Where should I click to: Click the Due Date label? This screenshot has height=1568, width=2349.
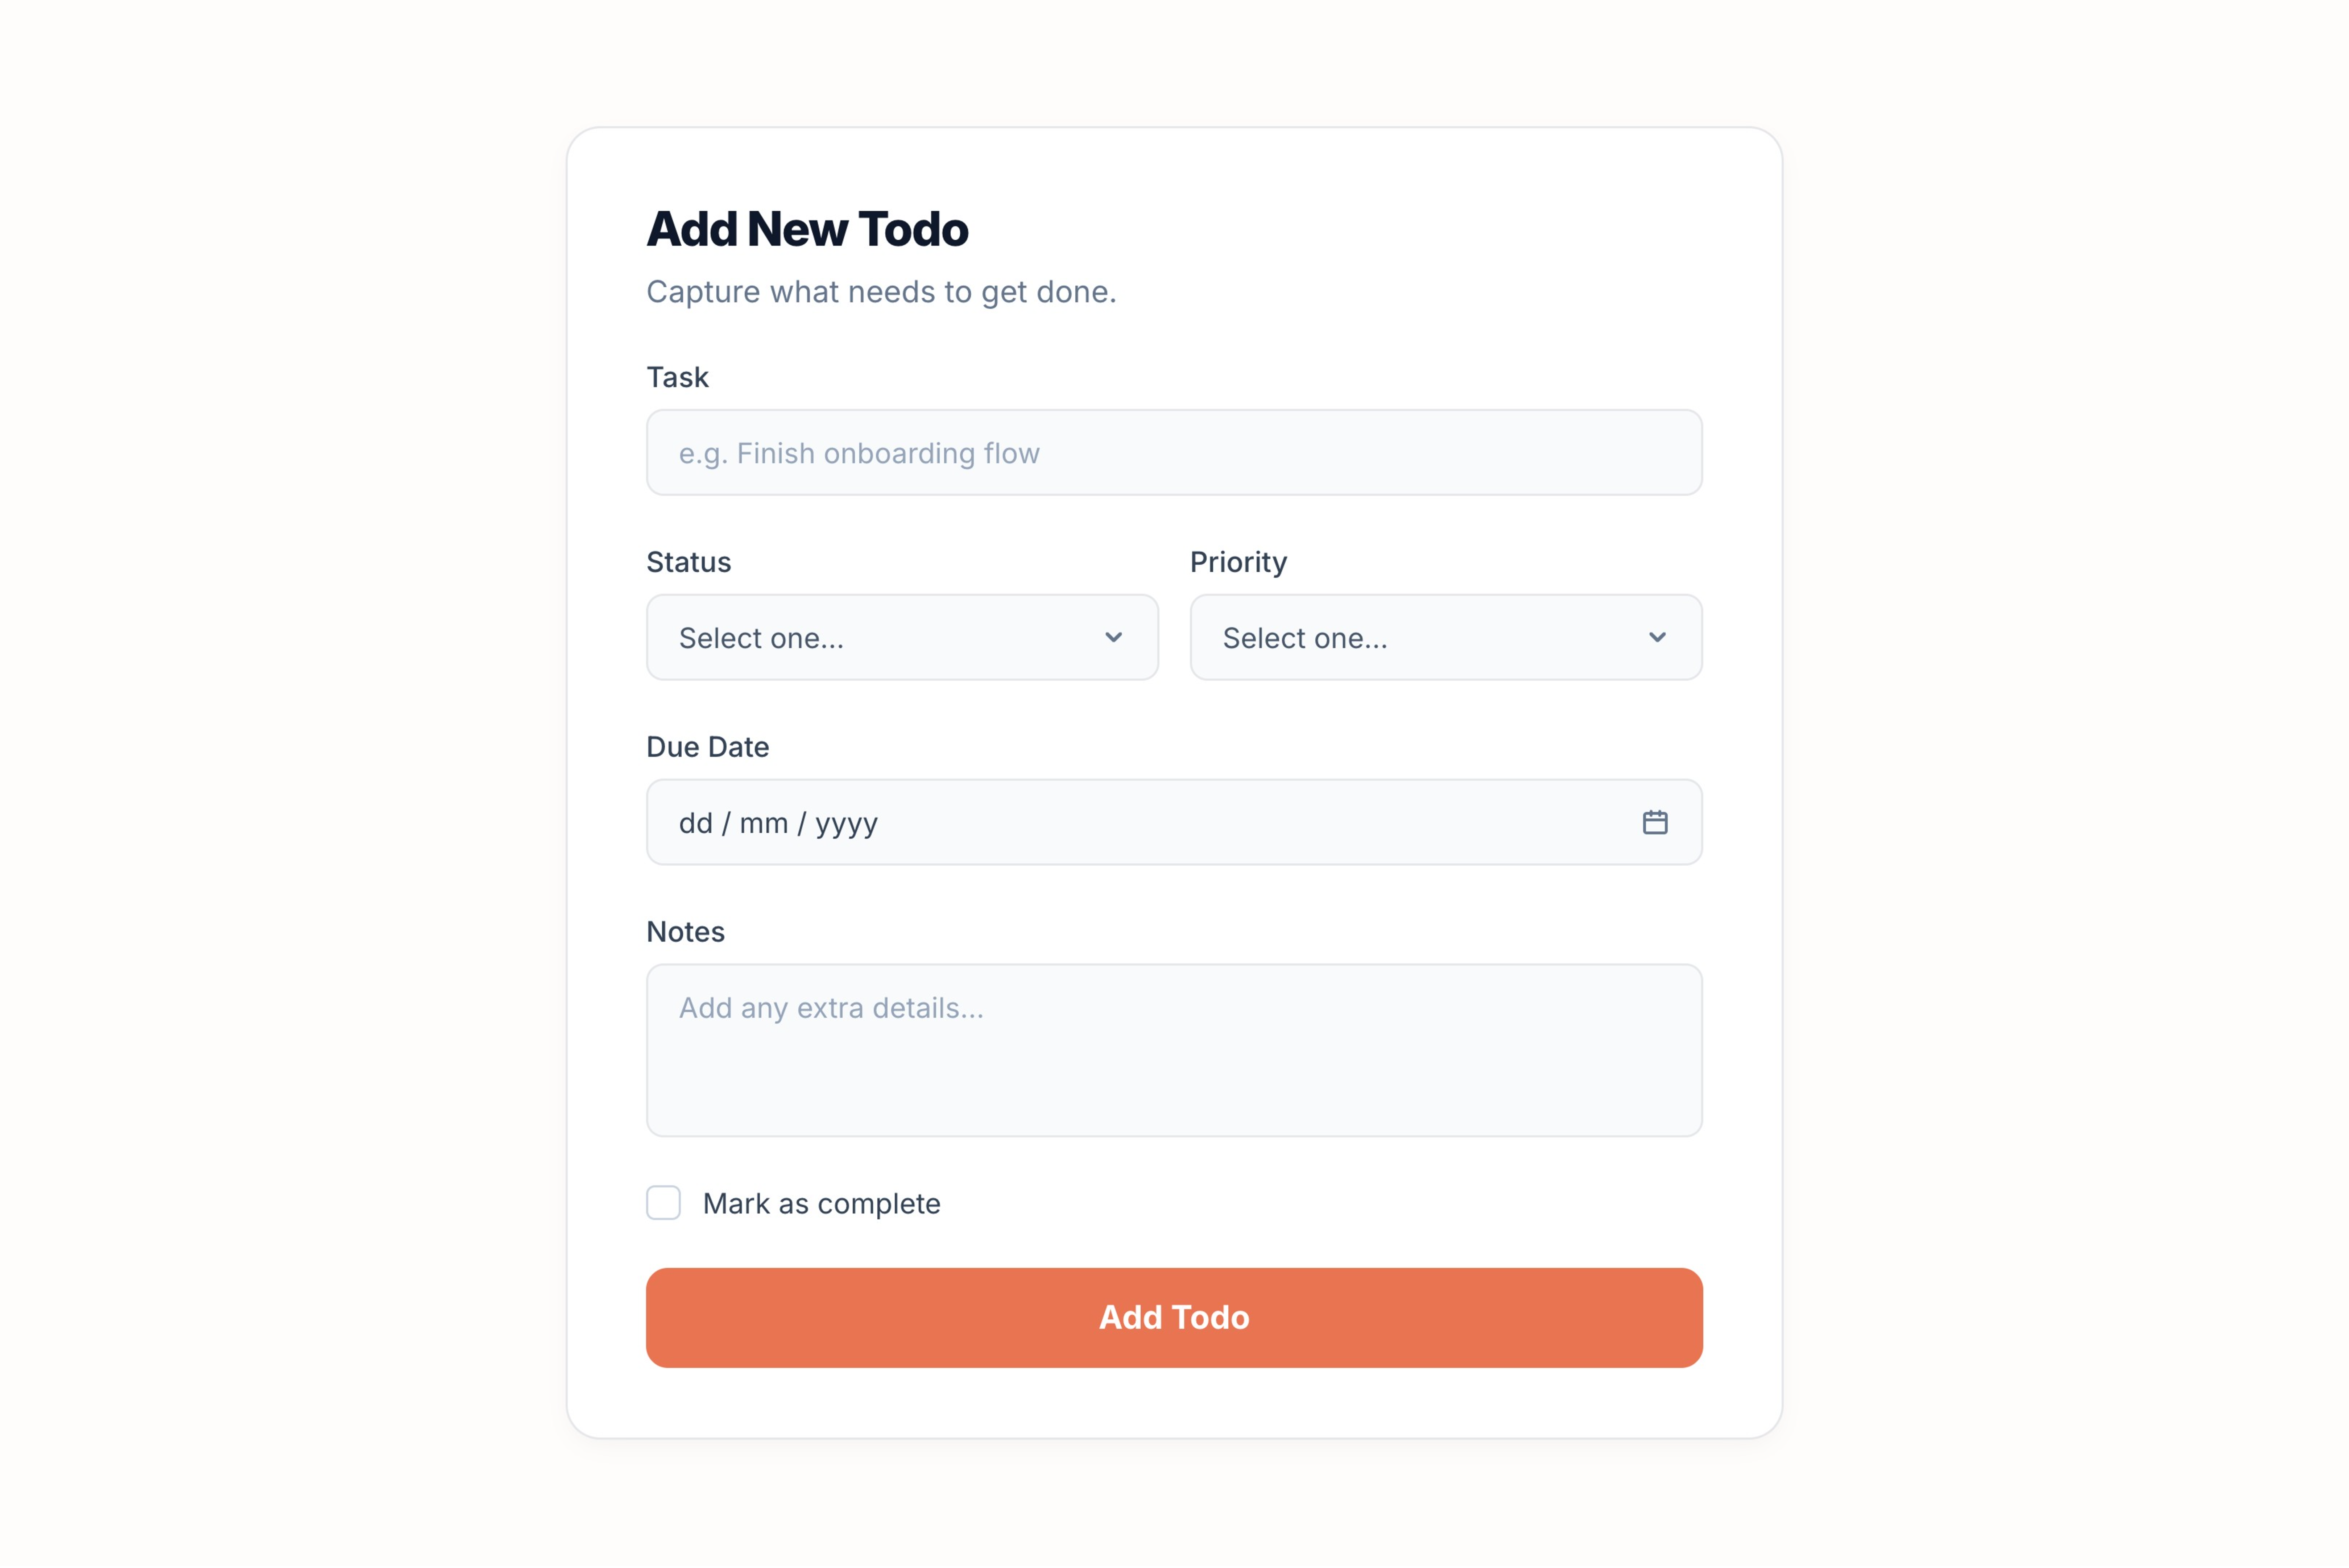coord(707,746)
